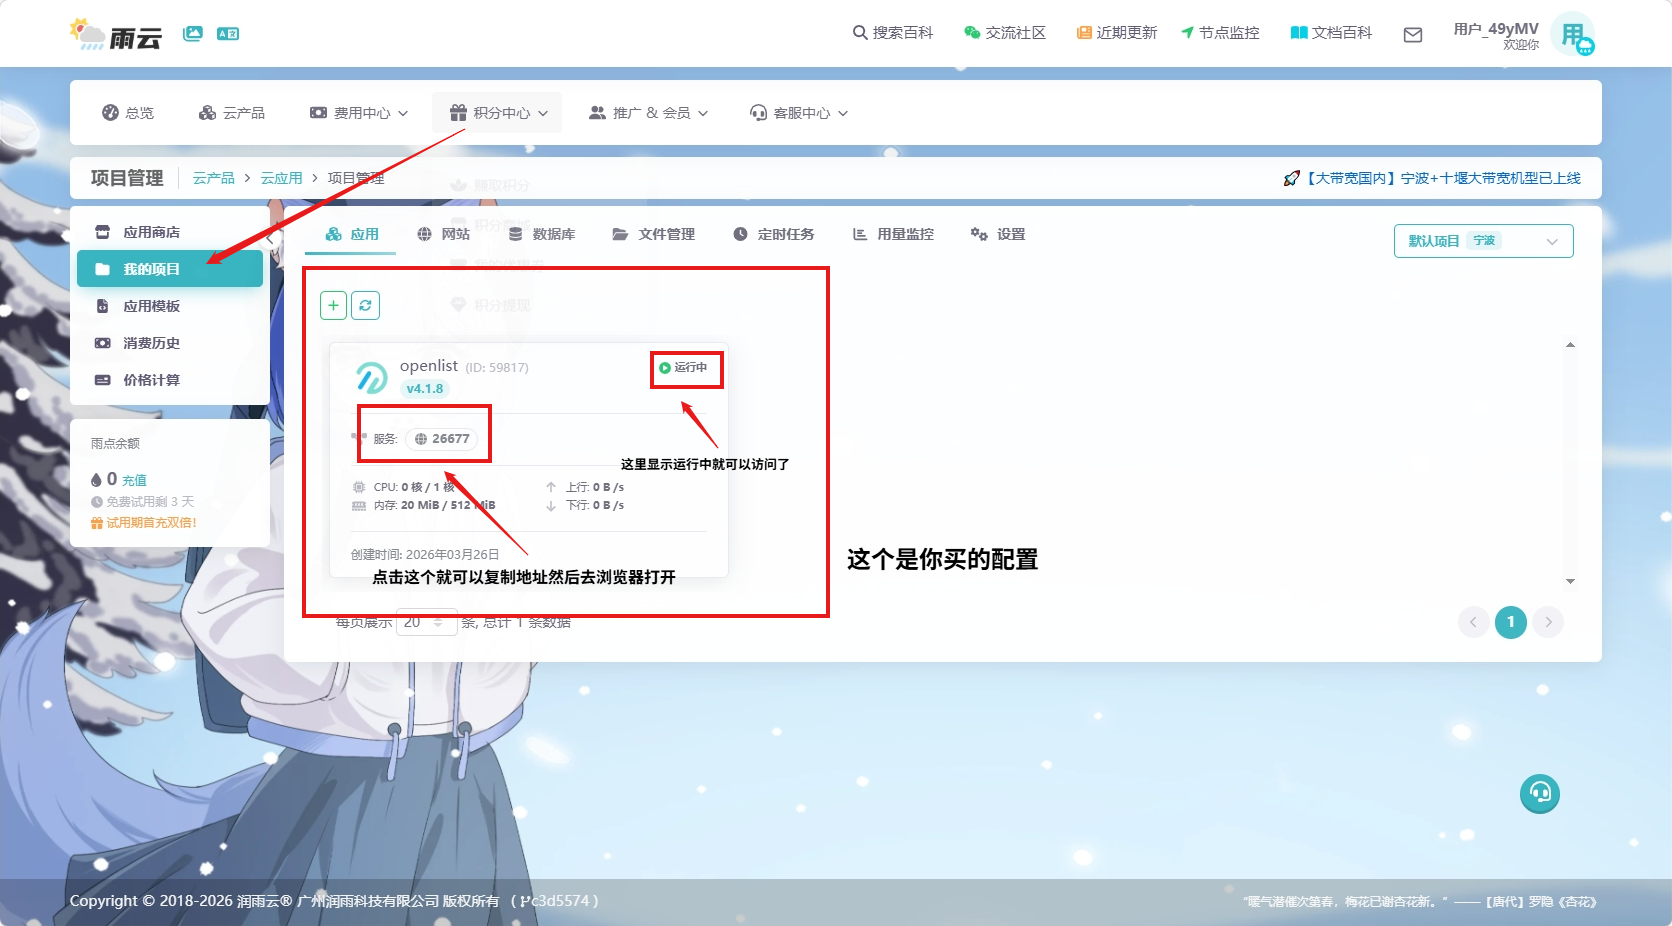
Task: Switch to the 文件管理 tab
Action: 653,234
